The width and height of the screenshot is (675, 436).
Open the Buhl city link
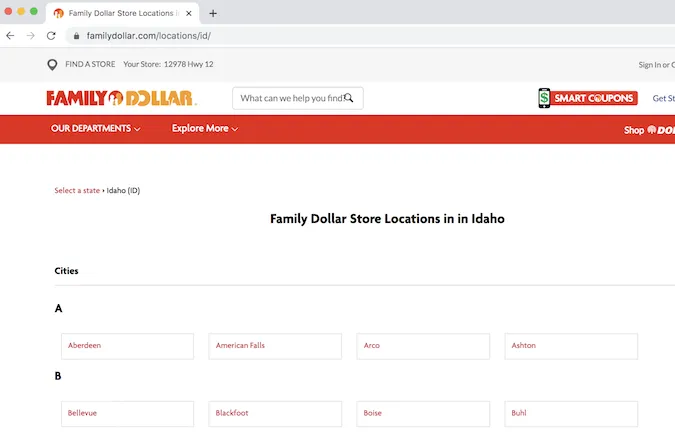(x=571, y=414)
